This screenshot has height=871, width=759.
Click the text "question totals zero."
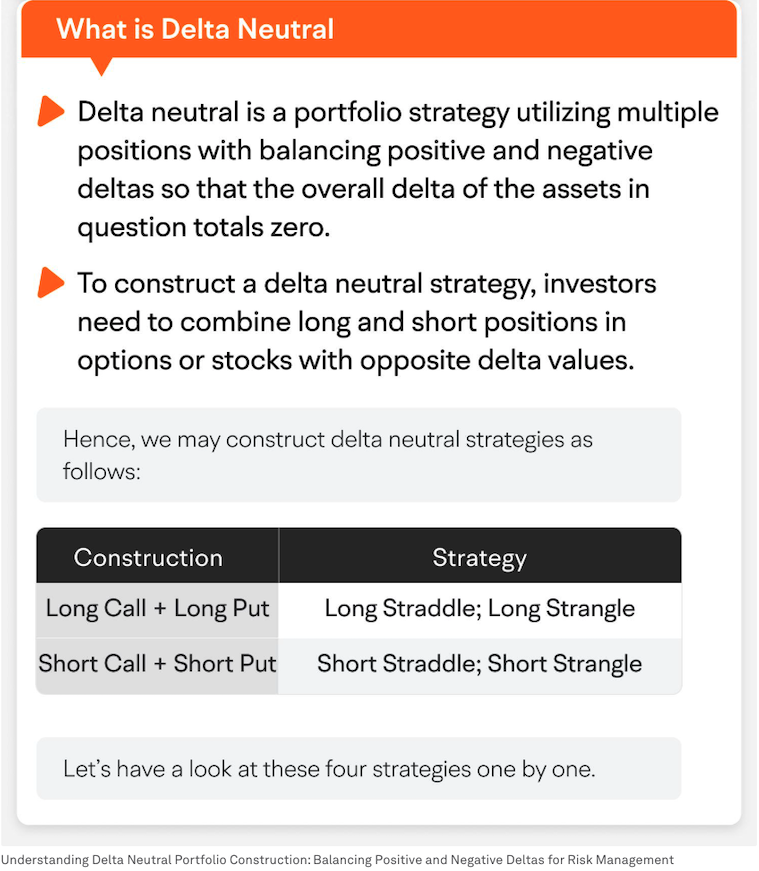tap(203, 226)
